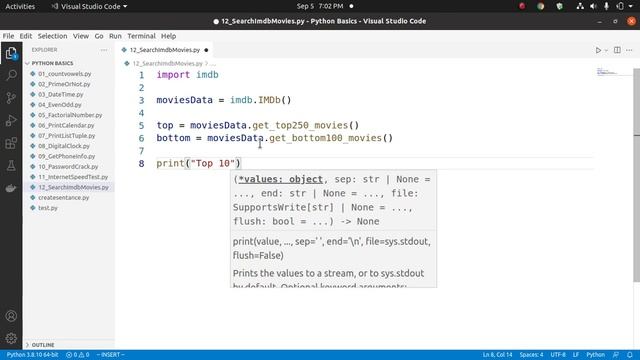The height and width of the screenshot is (360, 640).
Task: Split the editor to the right
Action: [617, 50]
